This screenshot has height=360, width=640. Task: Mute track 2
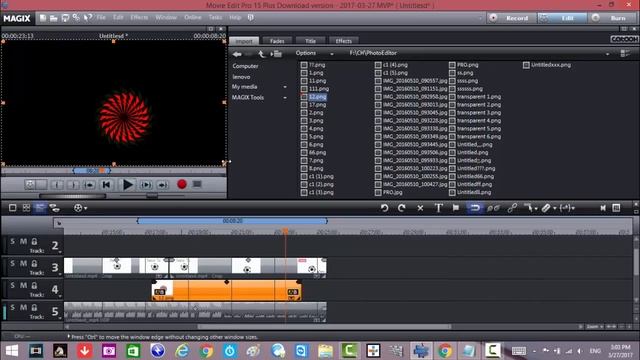23,242
